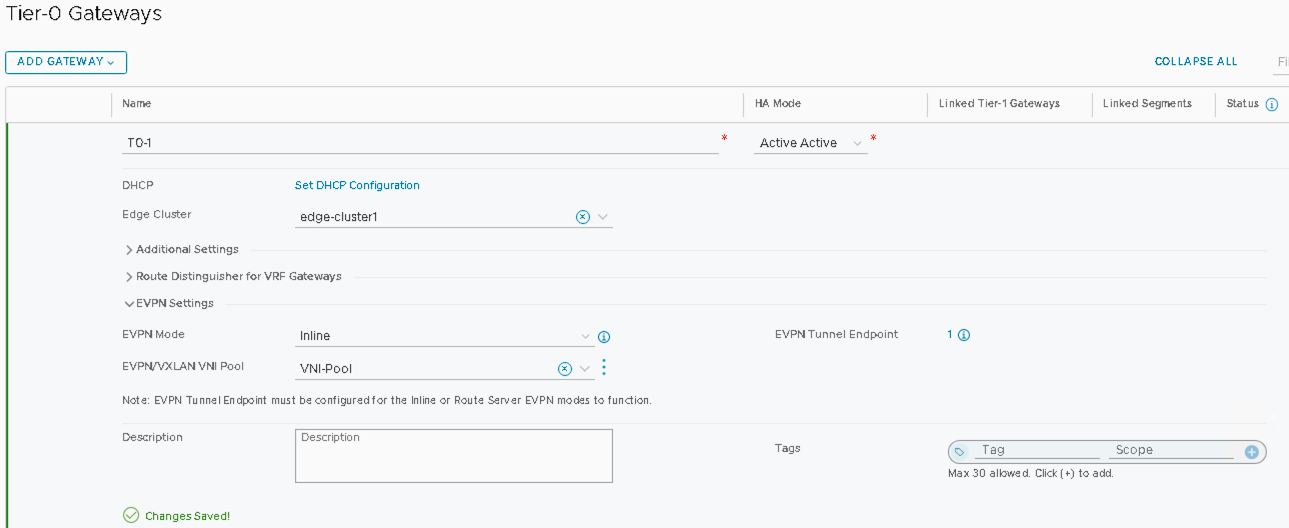
Task: Click the EVPN Tunnel Endpoint info icon
Action: (x=964, y=335)
